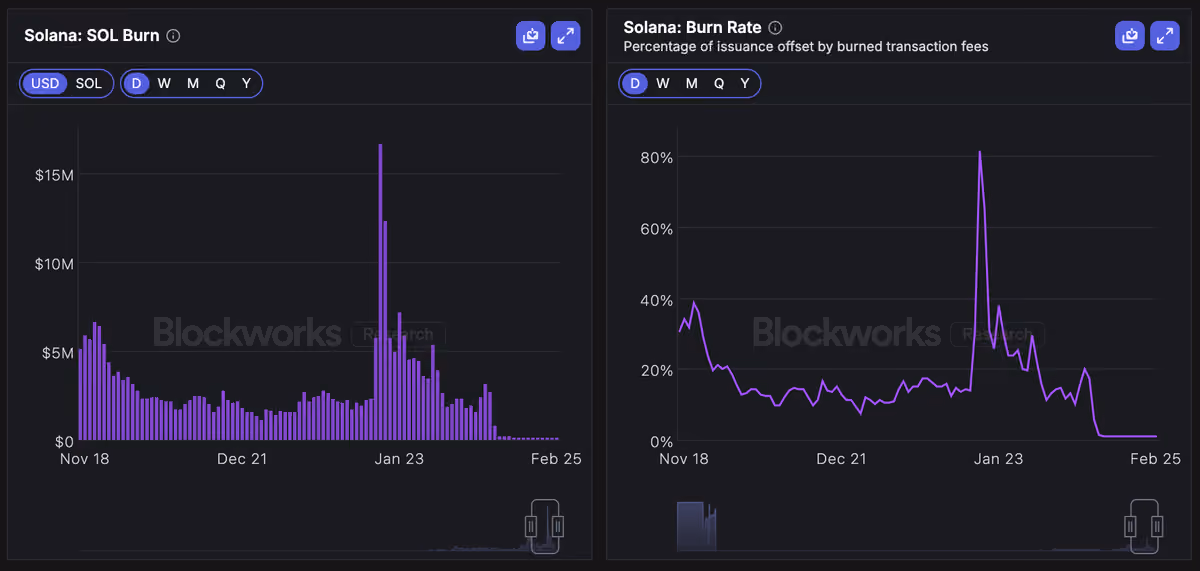Viewport: 1200px width, 571px height.
Task: Click left range handle on Burn Rate navigator
Action: 1131,525
